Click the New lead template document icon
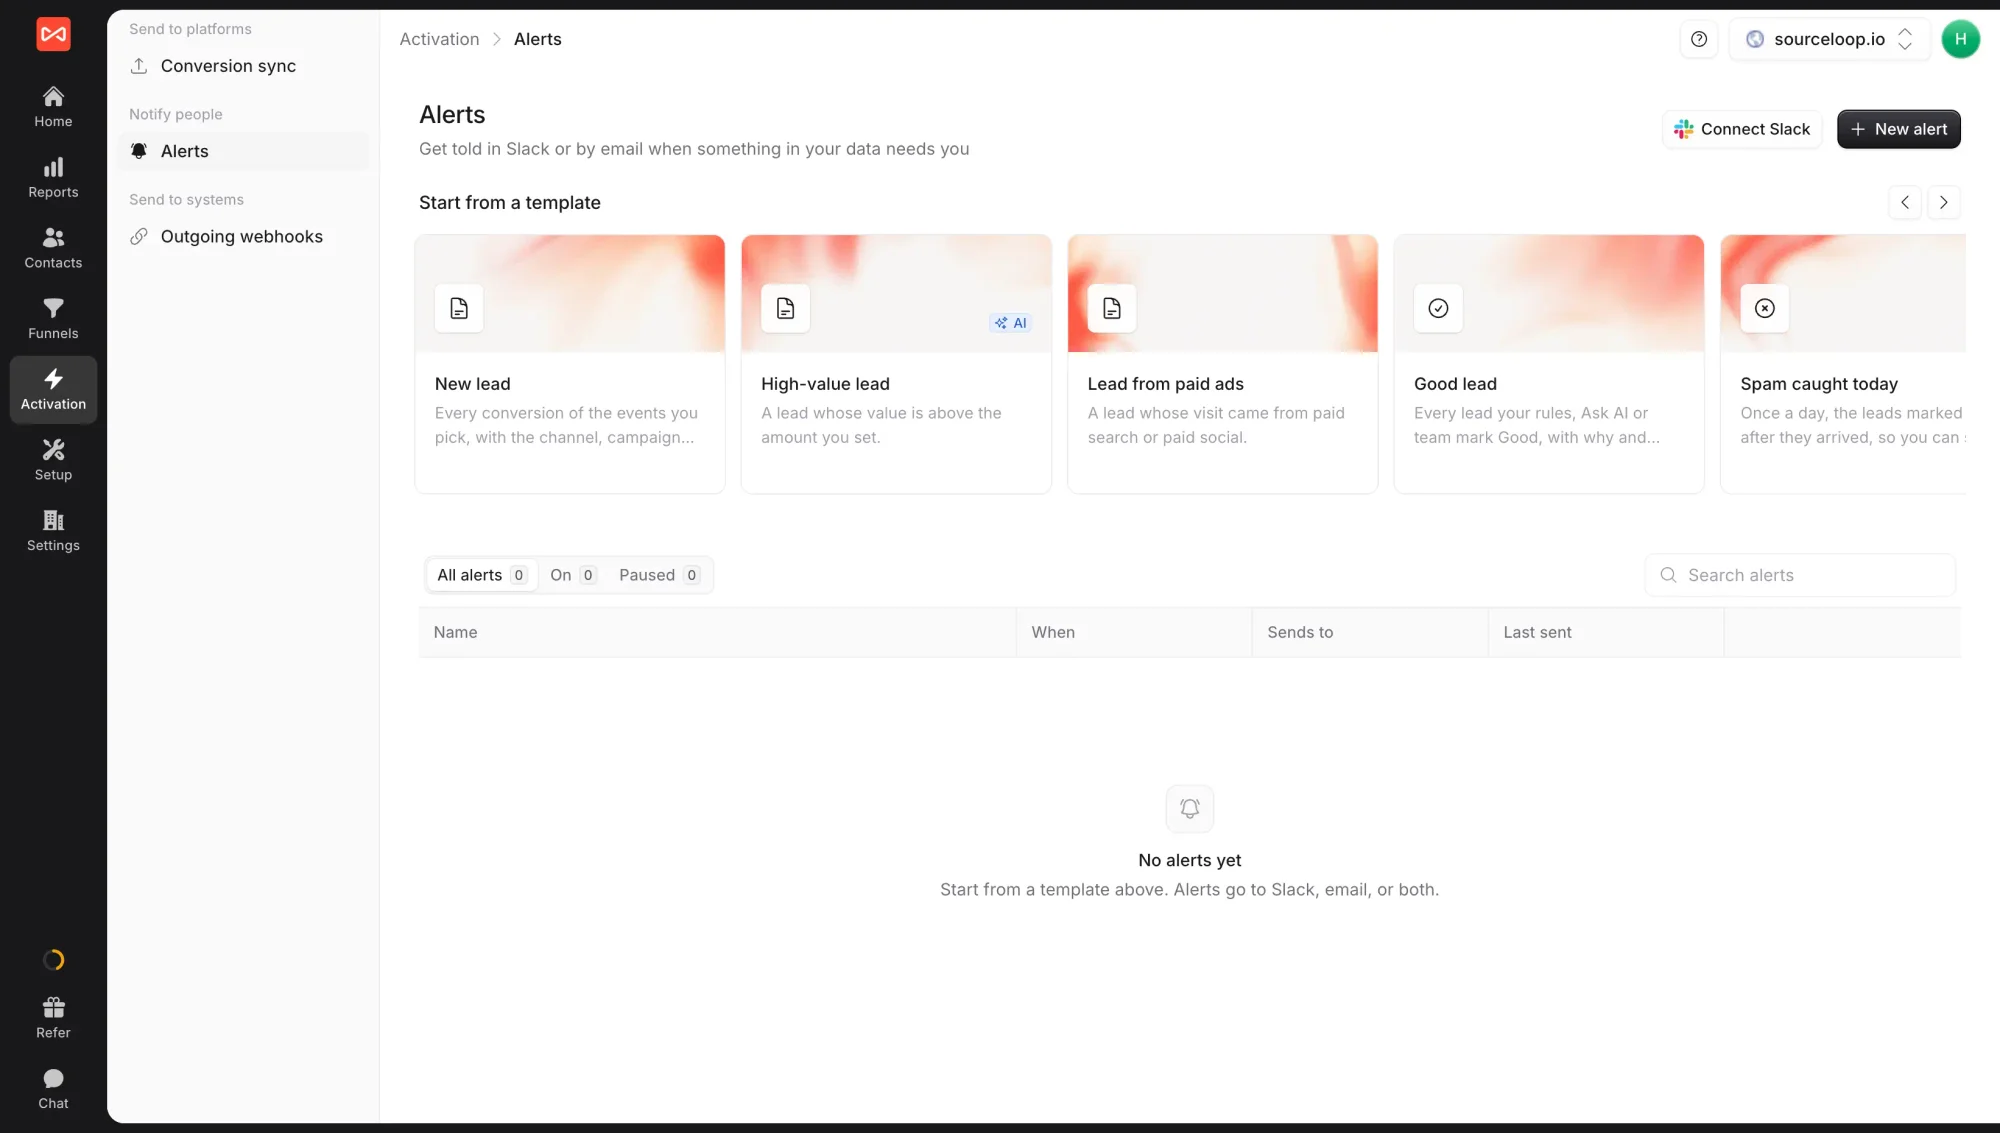The width and height of the screenshot is (2000, 1133). coord(459,308)
